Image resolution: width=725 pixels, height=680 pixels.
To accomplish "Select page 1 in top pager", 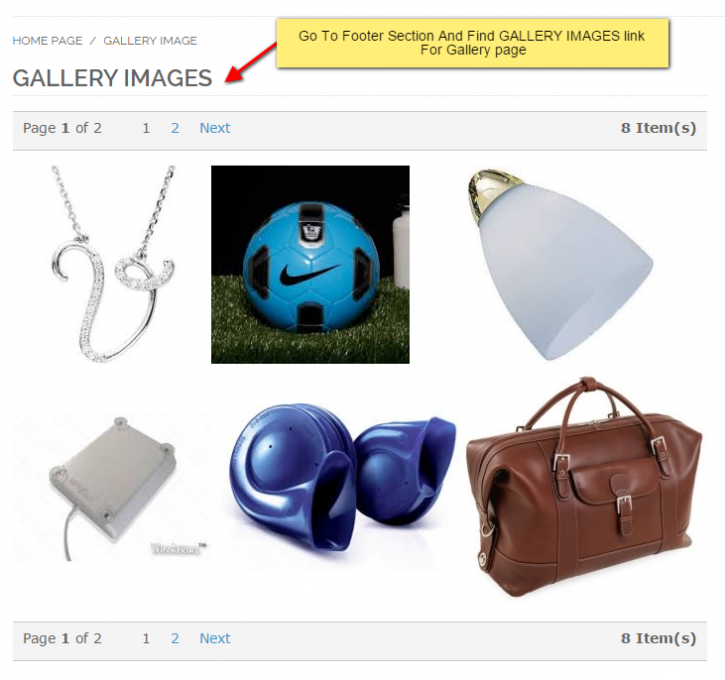I will click(146, 128).
